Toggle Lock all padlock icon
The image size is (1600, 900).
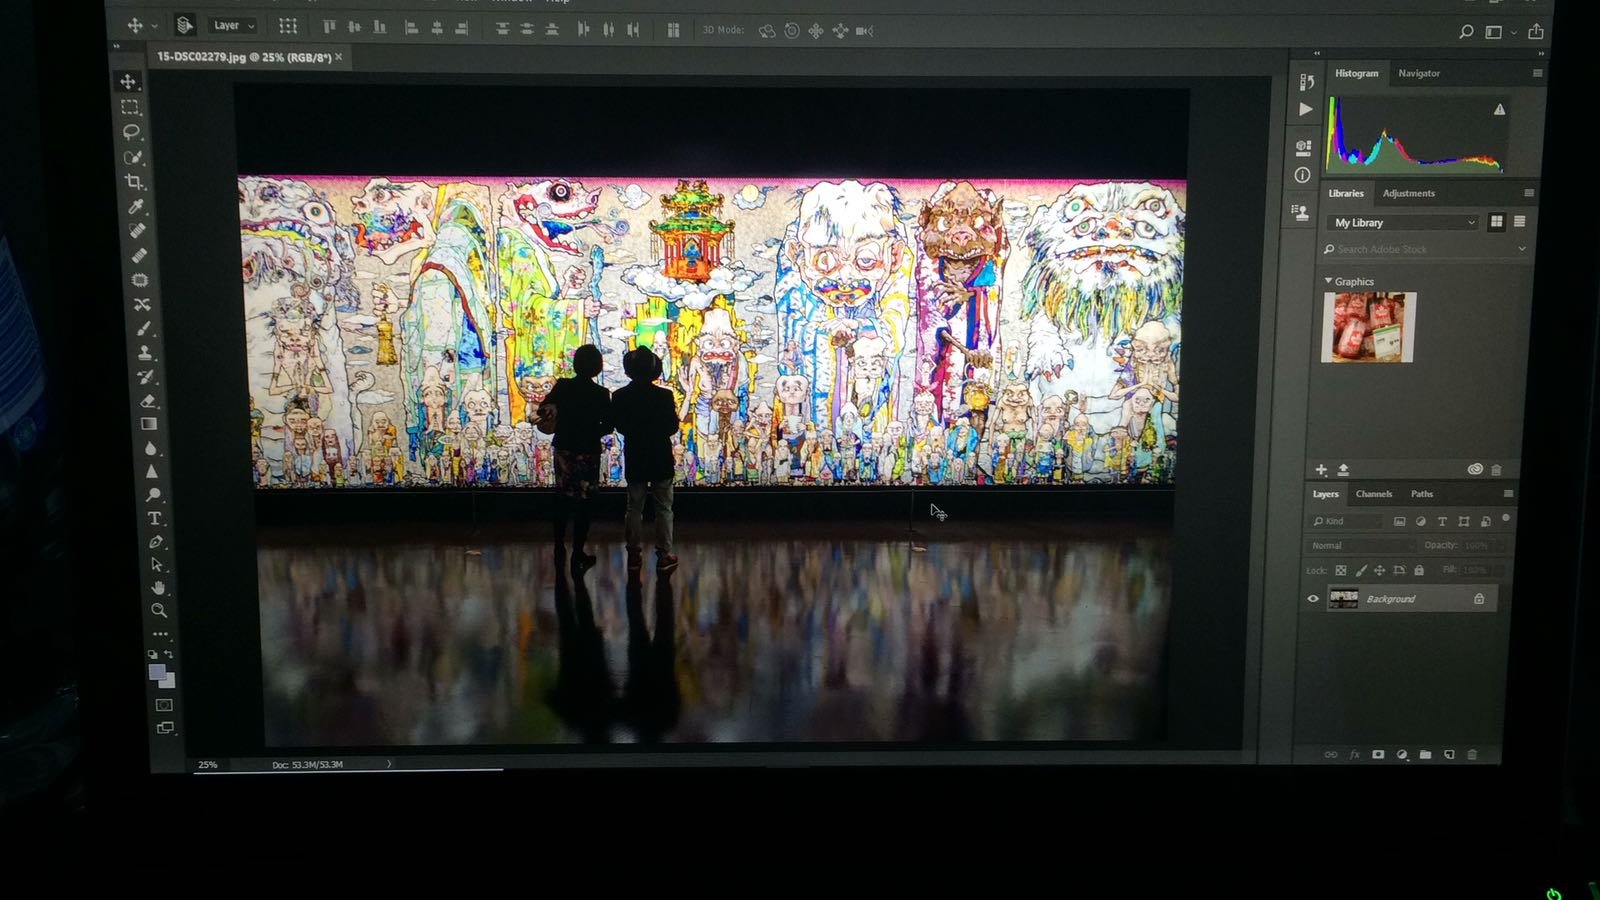coord(1419,571)
